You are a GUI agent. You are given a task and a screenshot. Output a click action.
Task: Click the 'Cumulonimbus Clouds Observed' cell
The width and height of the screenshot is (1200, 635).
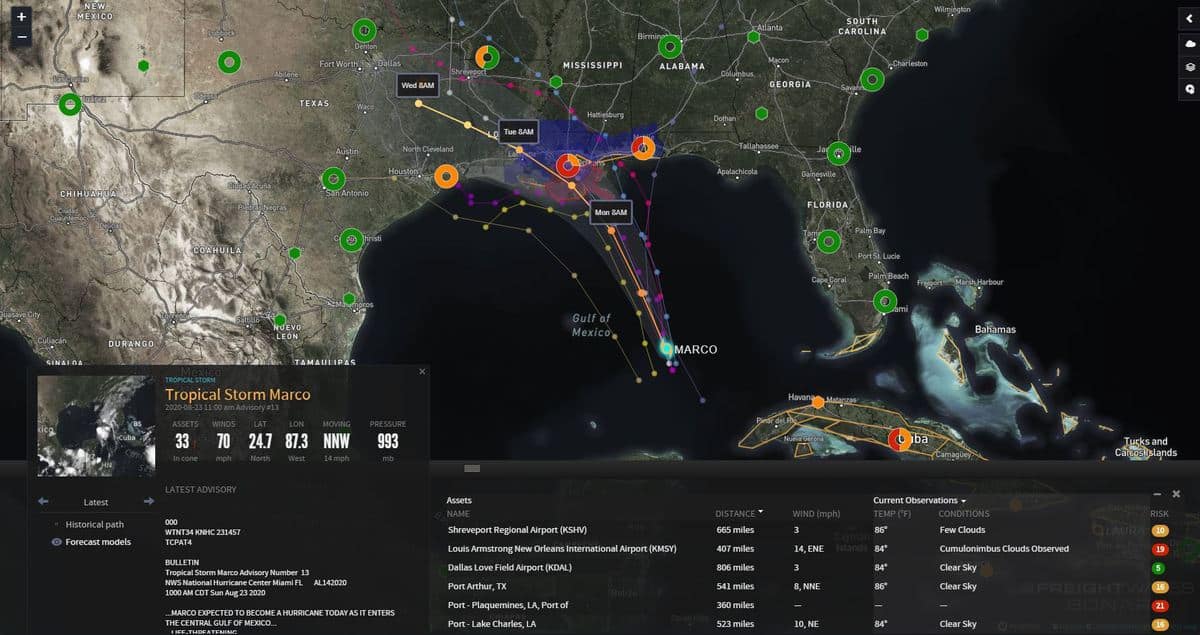pos(1004,548)
